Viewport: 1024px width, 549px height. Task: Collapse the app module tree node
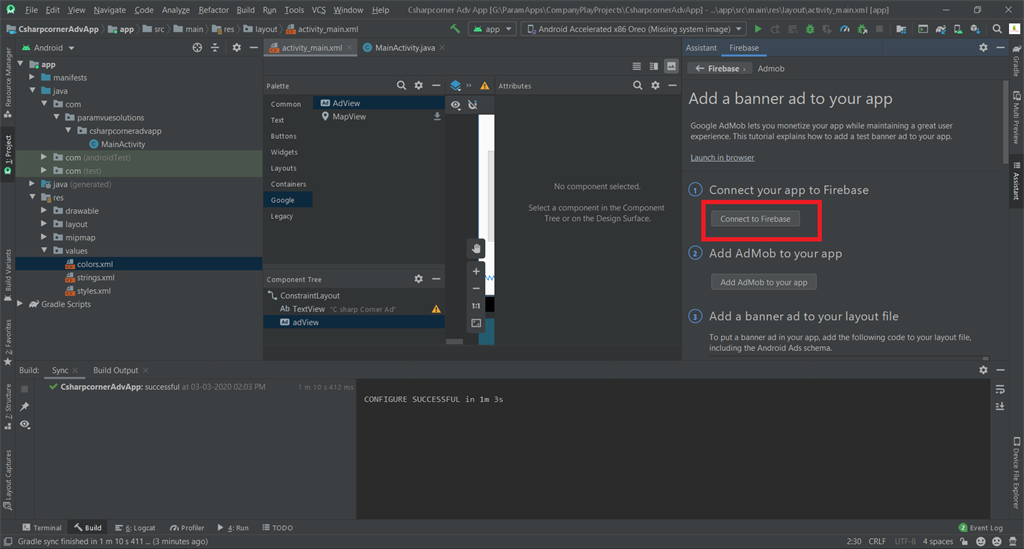(20, 64)
